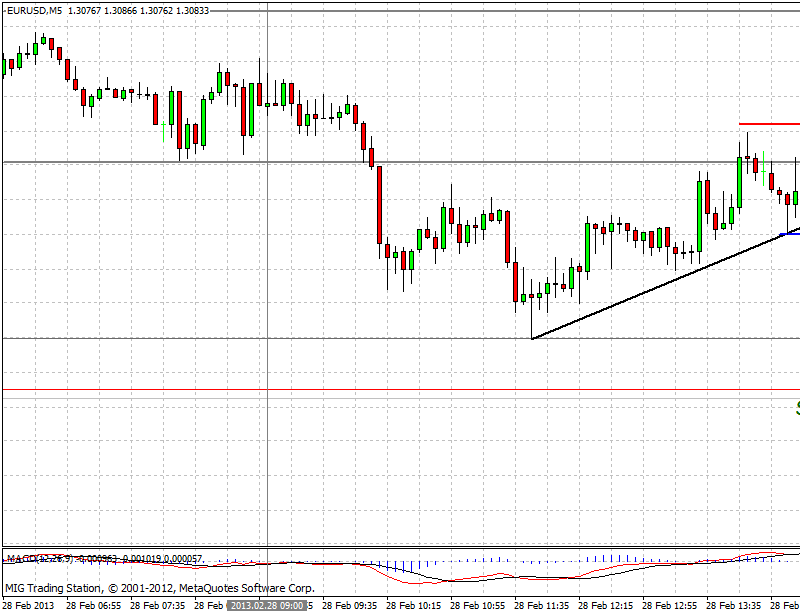The width and height of the screenshot is (800, 613).
Task: Click the MIG Trading Station copyright text
Action: click(160, 588)
